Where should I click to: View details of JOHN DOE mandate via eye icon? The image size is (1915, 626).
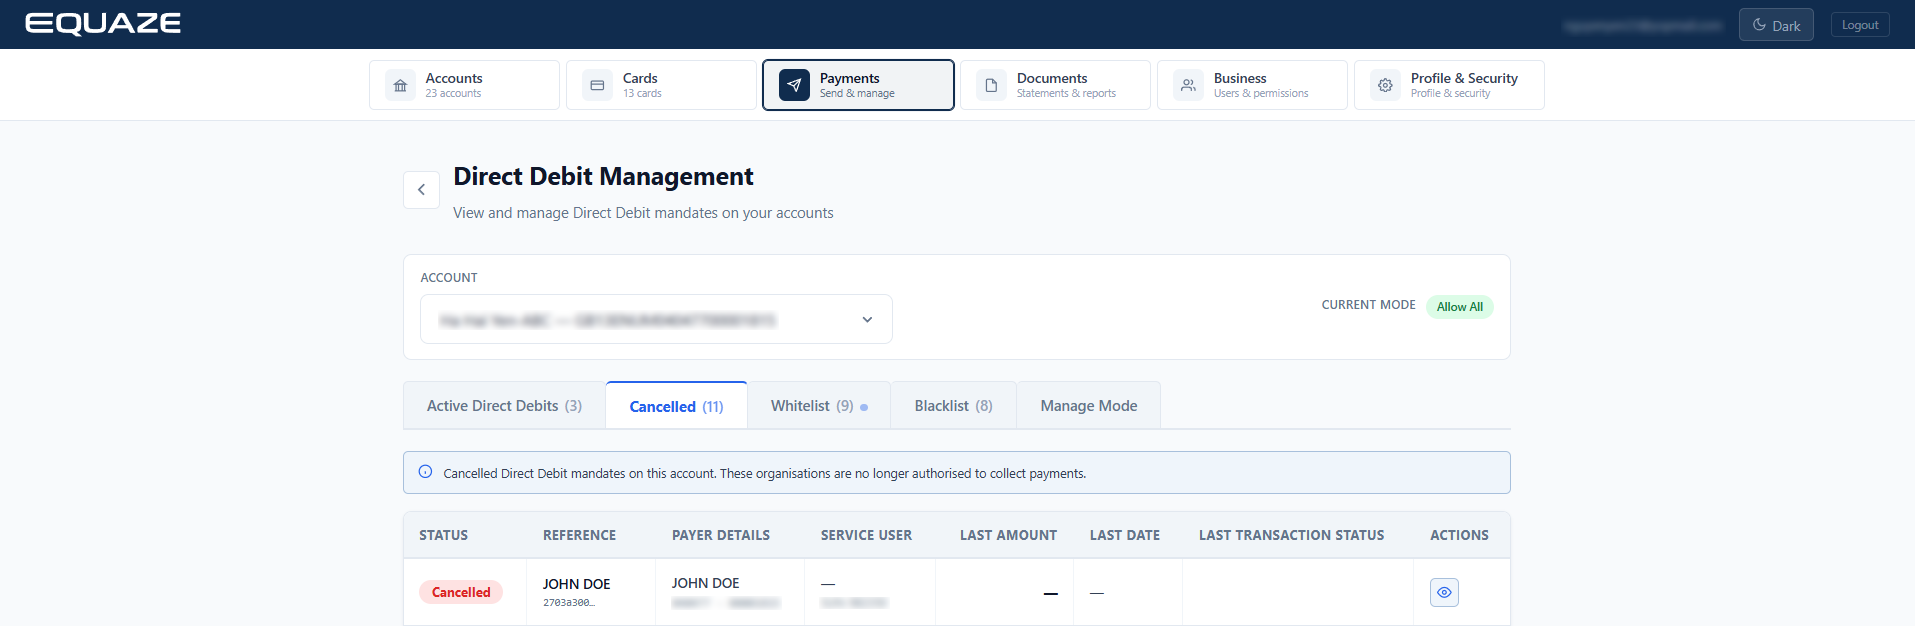(x=1444, y=592)
